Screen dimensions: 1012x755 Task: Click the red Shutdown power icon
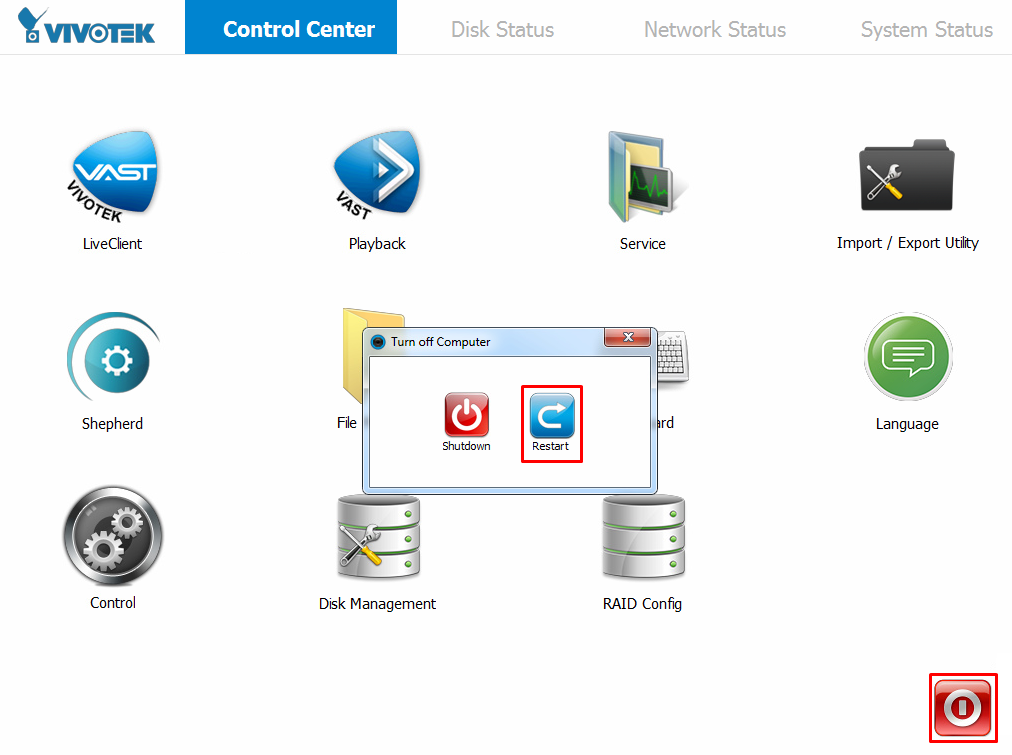(x=467, y=414)
